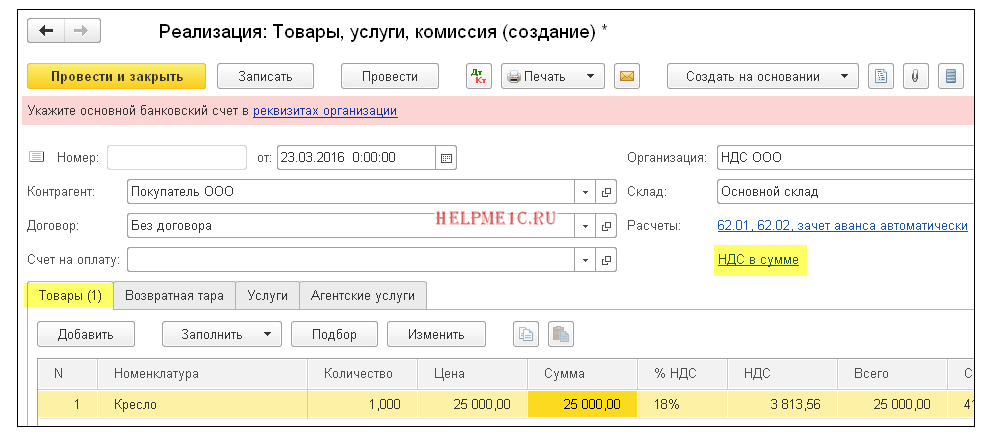This screenshot has width=990, height=445.
Task: Click the list icon after the paperclip
Action: 951,76
